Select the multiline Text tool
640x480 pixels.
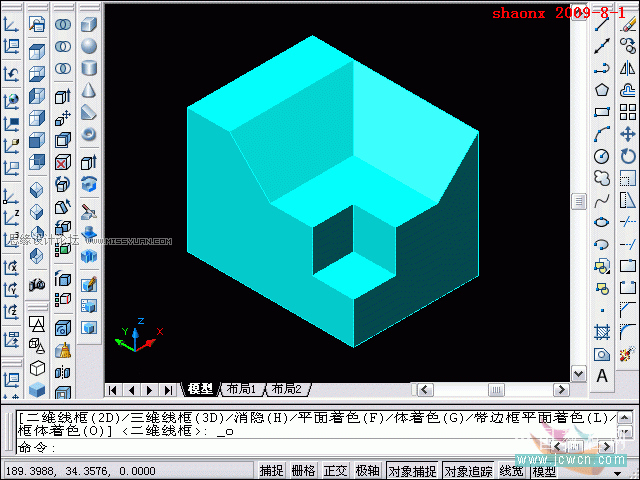click(x=602, y=376)
